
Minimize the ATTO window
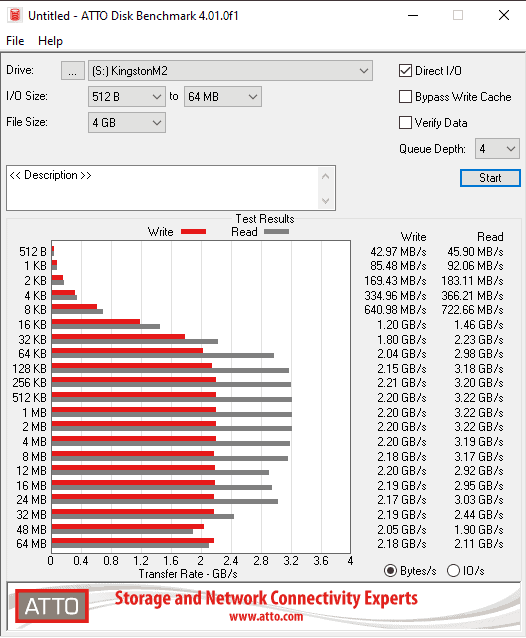413,15
